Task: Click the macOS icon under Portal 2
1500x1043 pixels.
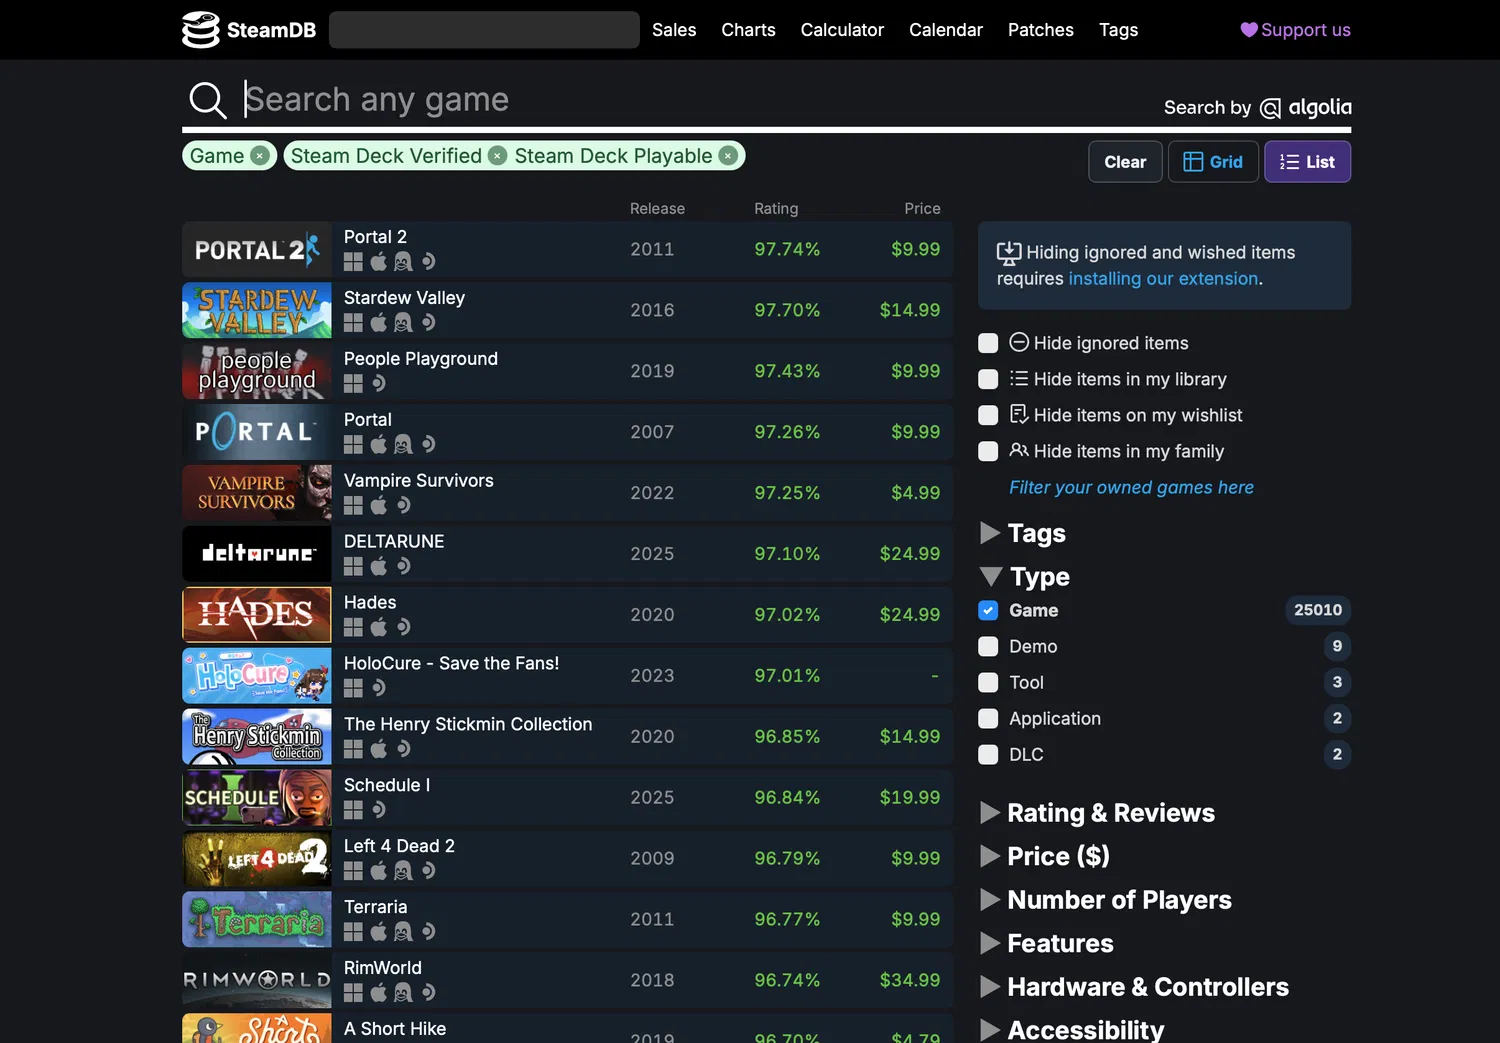Action: [378, 262]
